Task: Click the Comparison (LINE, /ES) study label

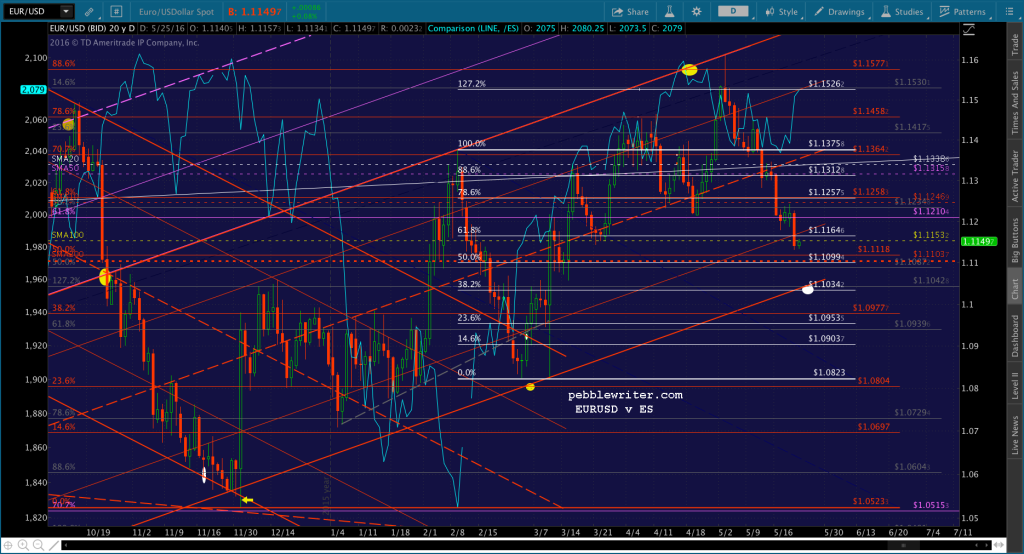Action: (473, 29)
